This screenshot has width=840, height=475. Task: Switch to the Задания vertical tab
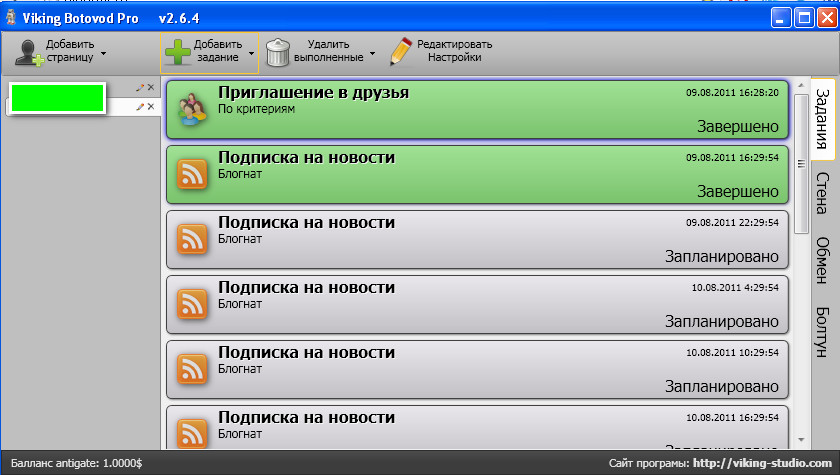tap(822, 119)
